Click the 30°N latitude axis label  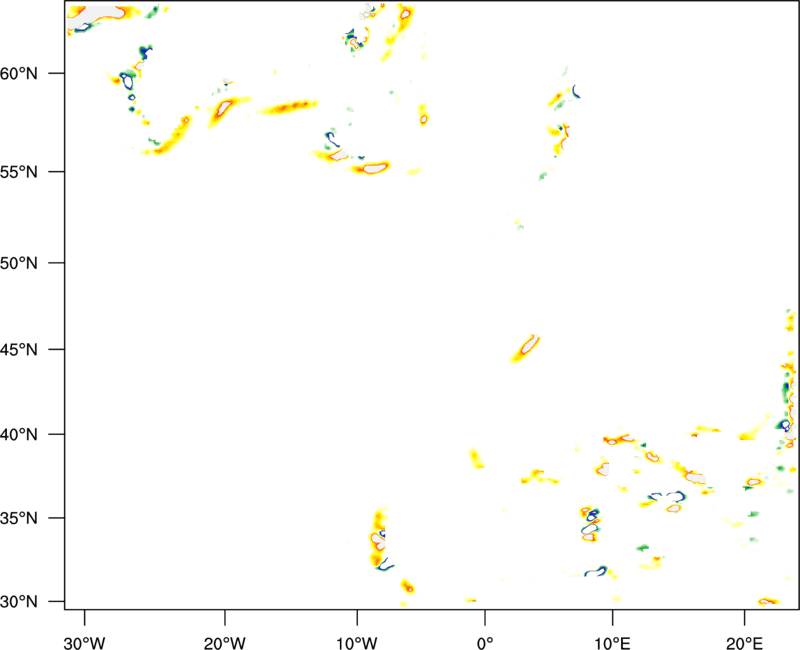(x=19, y=602)
